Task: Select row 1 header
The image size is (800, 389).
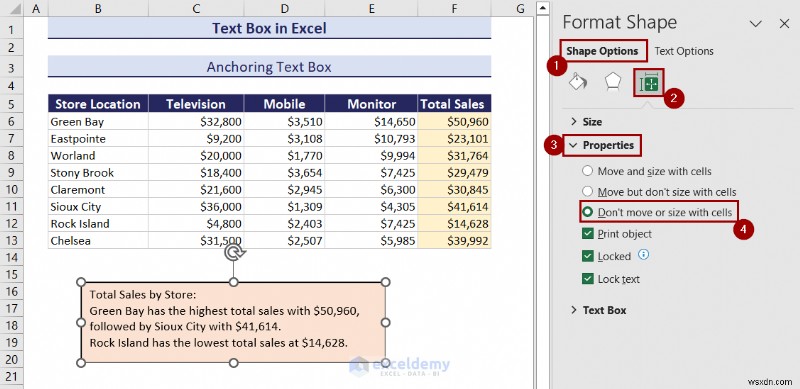Action: [12, 29]
